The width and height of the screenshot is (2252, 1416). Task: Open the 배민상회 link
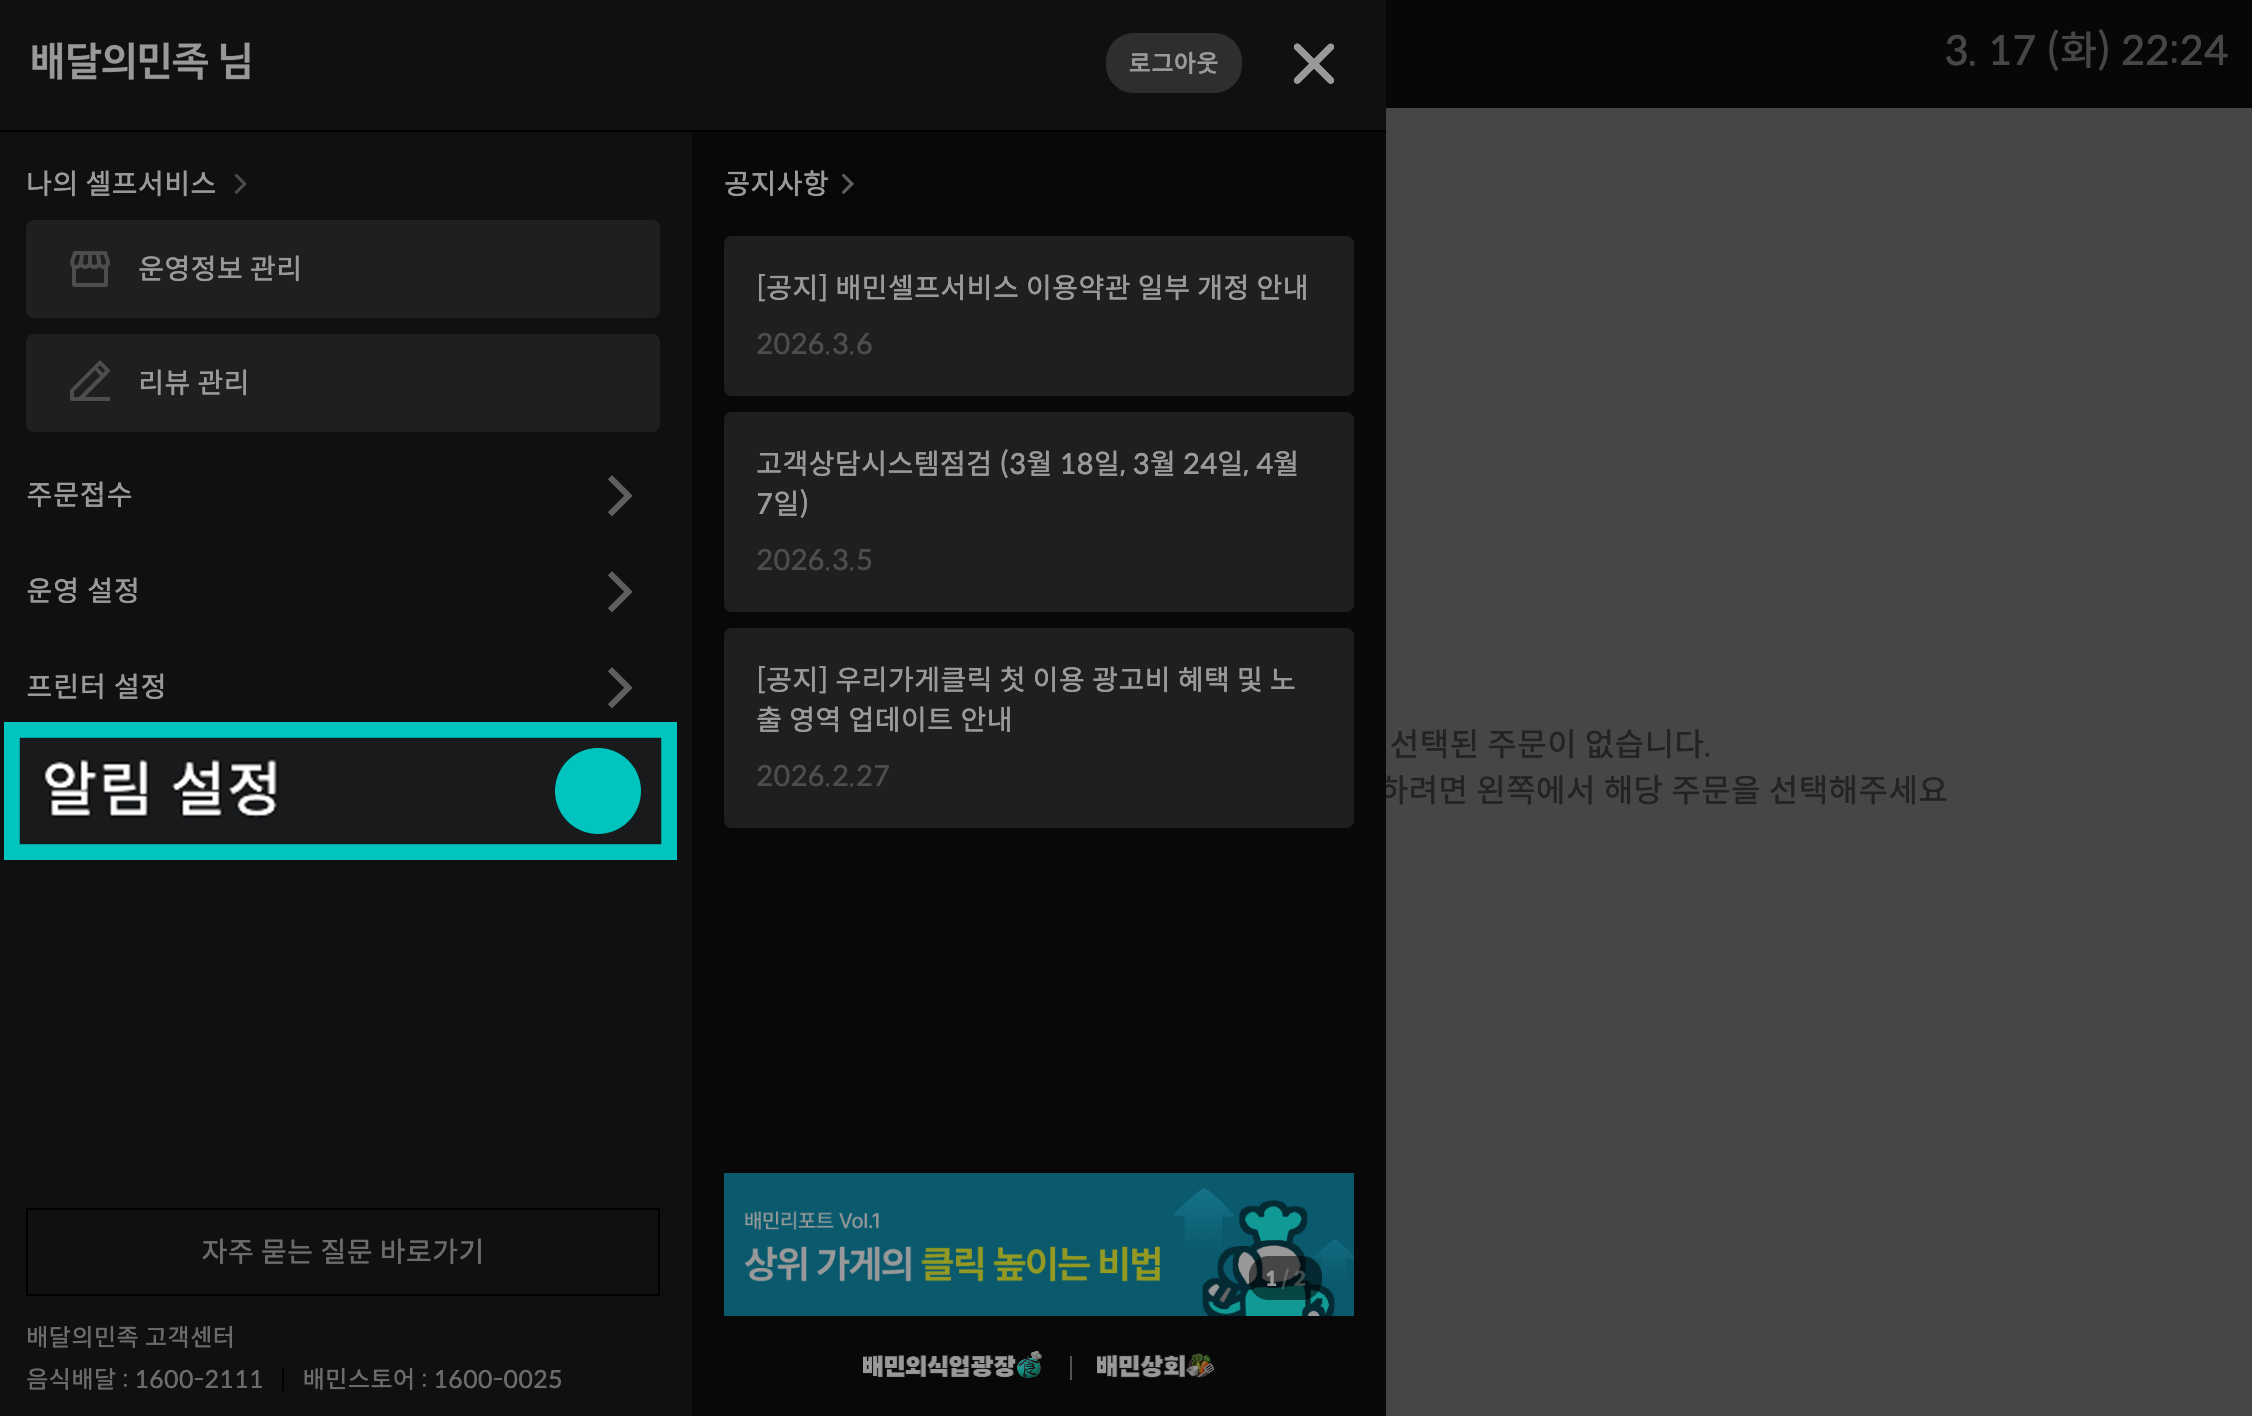pos(1155,1366)
